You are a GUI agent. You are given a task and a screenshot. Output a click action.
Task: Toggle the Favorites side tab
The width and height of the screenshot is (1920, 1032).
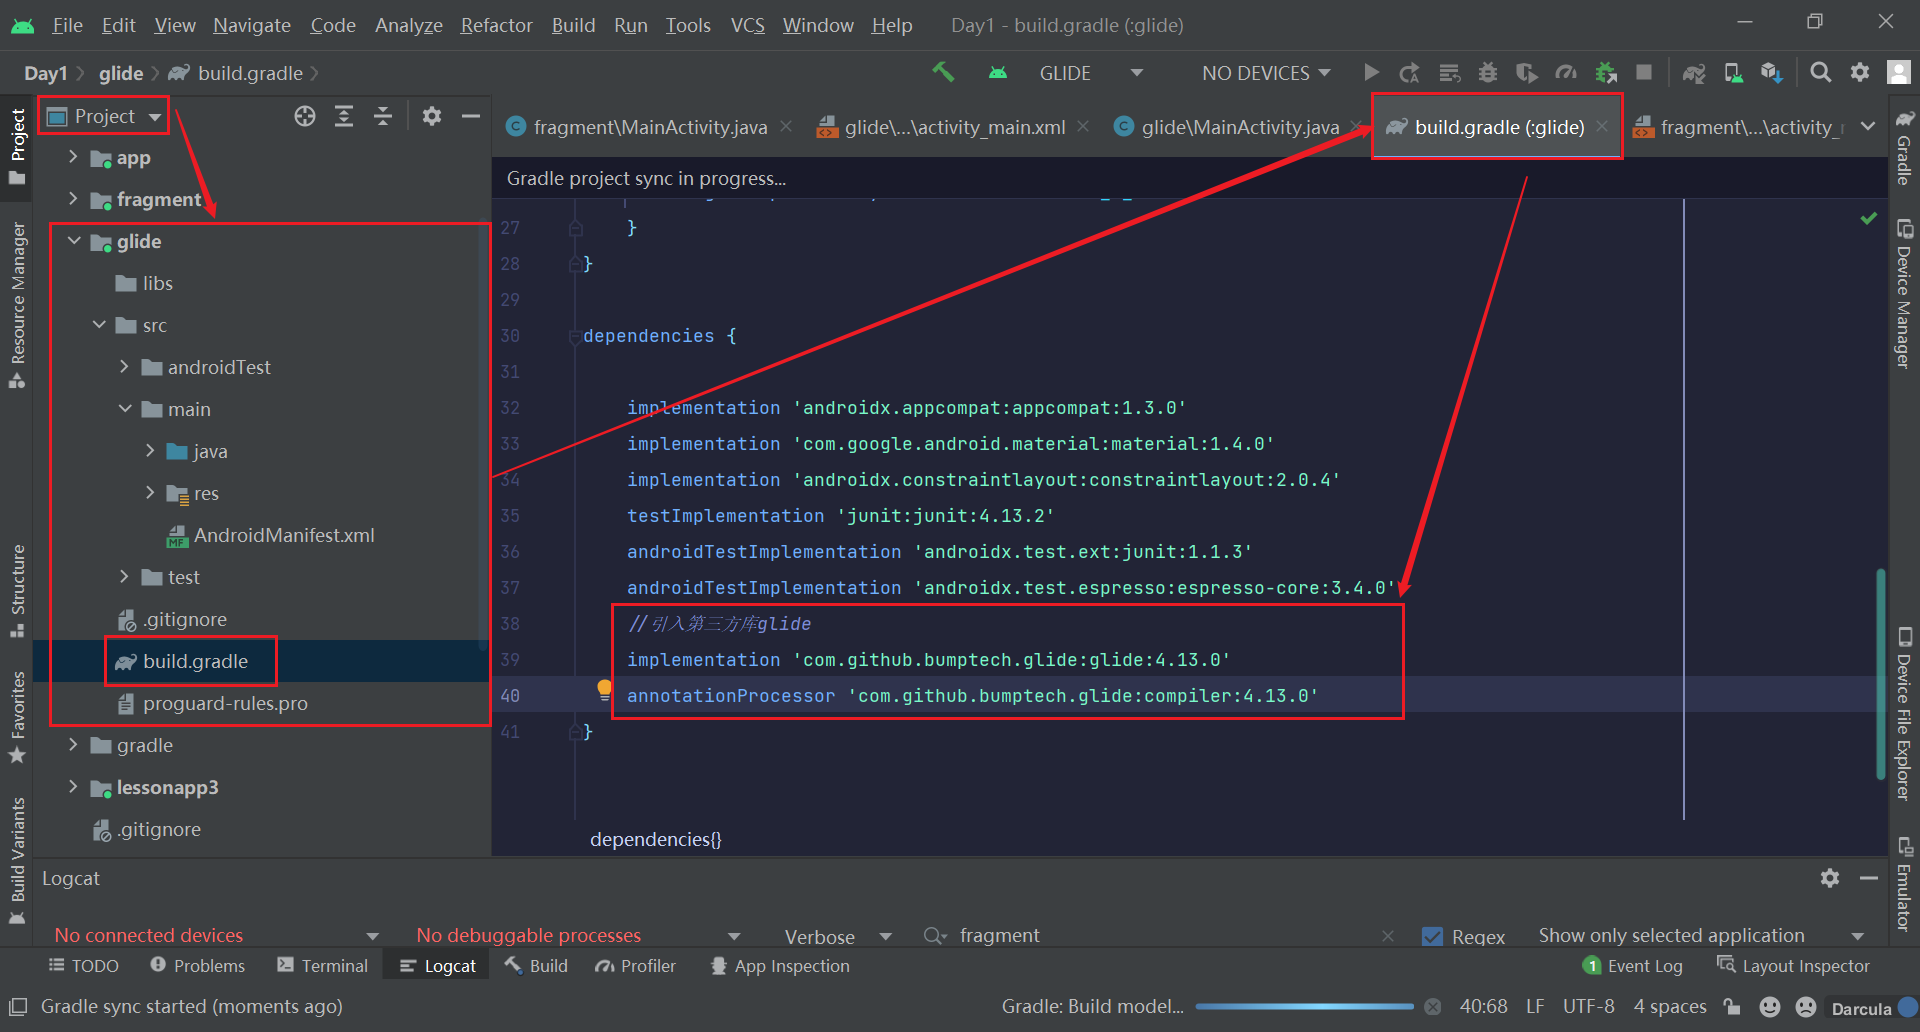point(17,716)
